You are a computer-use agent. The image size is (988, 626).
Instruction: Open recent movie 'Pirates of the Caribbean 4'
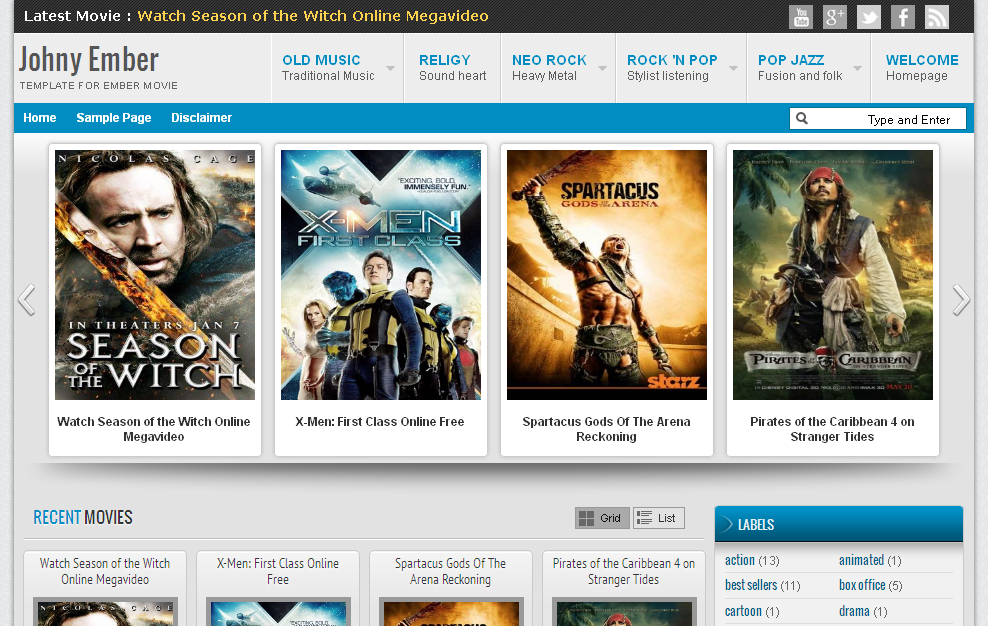pos(624,571)
